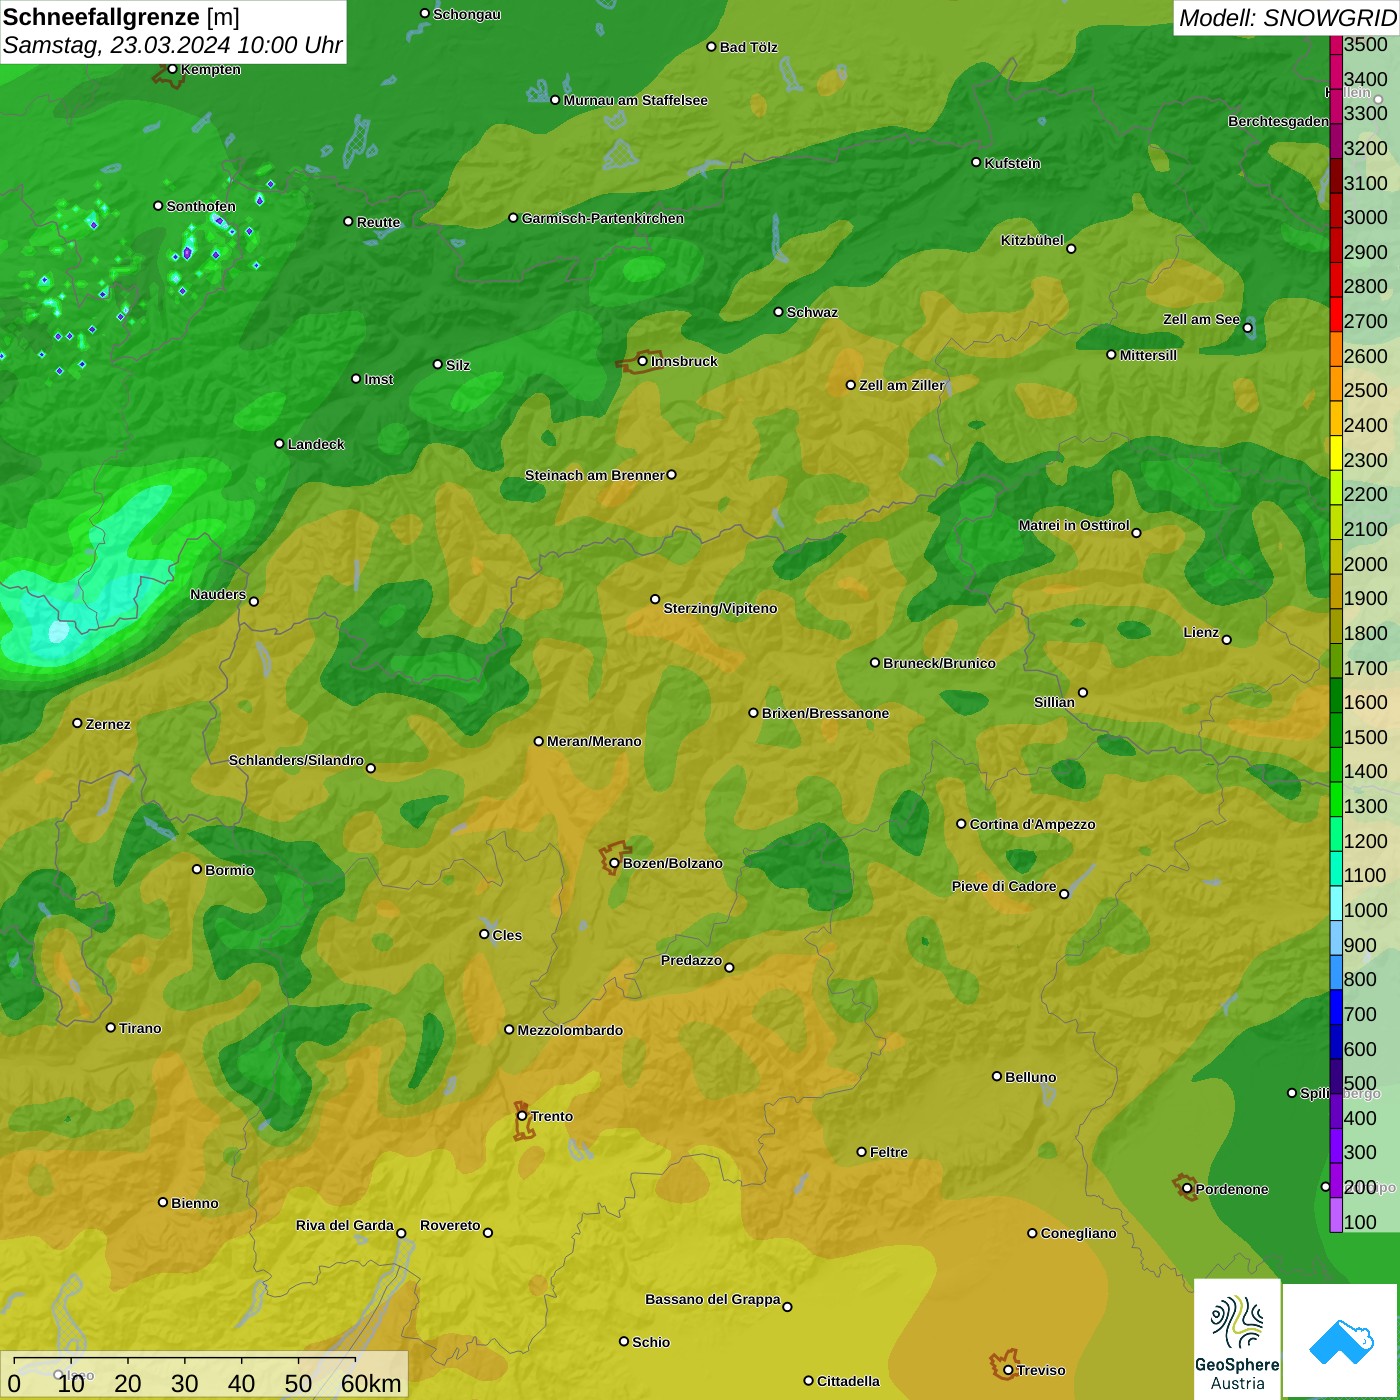Click the Trento city marker dot
This screenshot has width=1400, height=1400.
(522, 1116)
